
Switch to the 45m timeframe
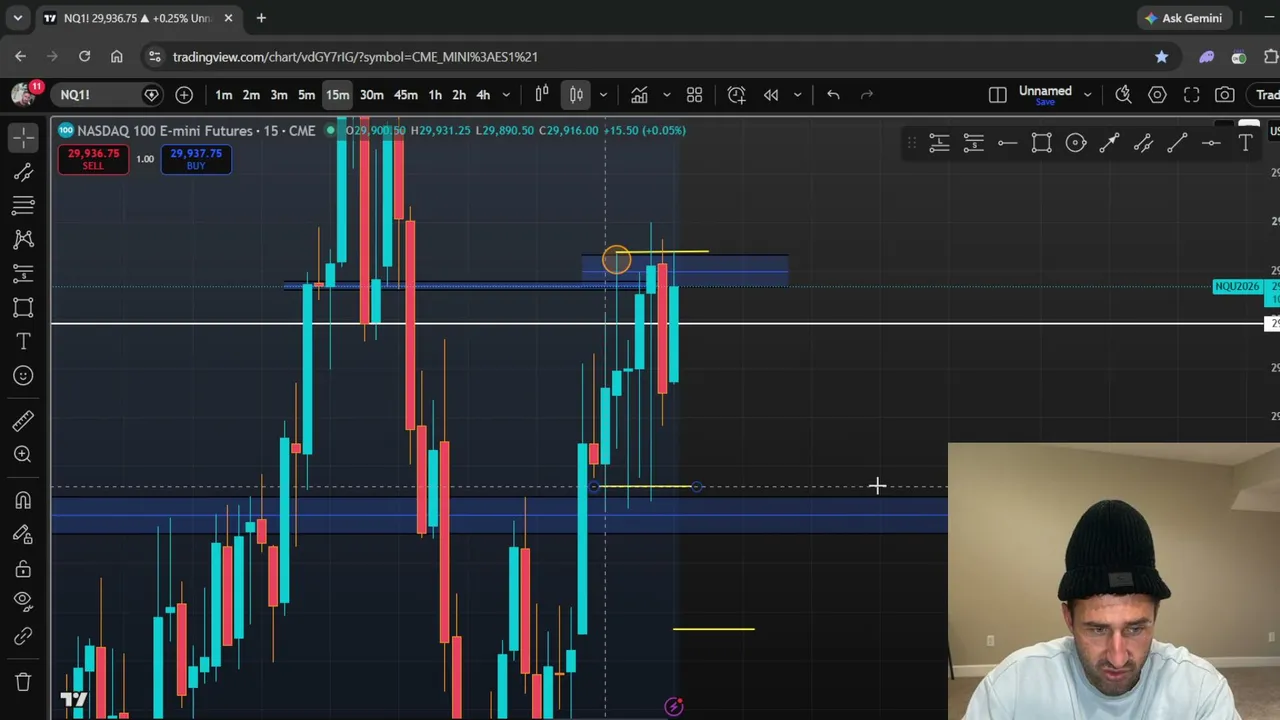[406, 95]
